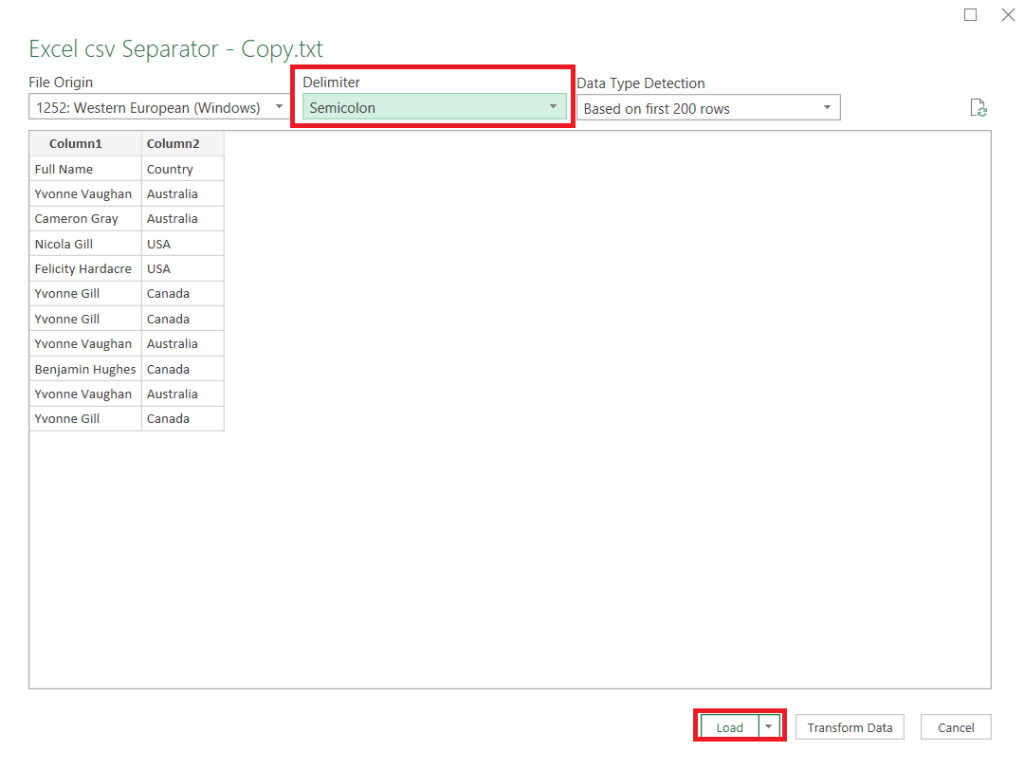Click the Cancel button

tap(955, 727)
